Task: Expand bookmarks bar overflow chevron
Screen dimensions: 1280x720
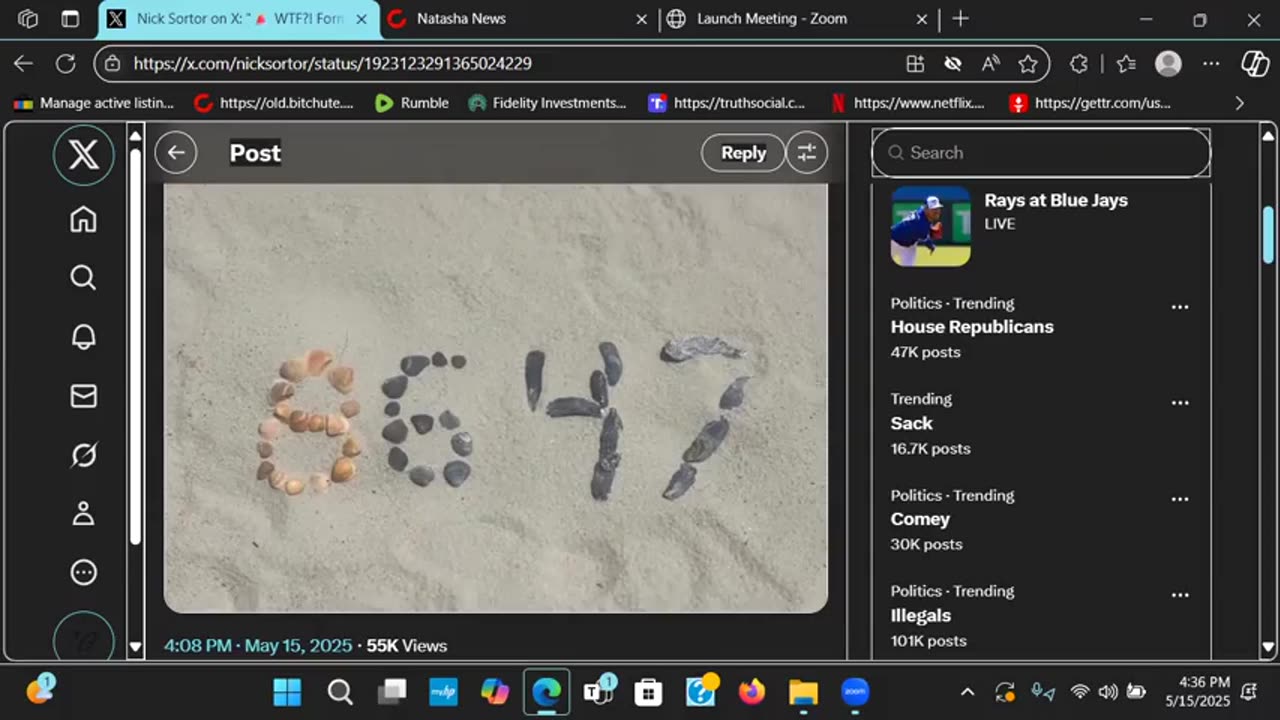Action: pos(1240,103)
